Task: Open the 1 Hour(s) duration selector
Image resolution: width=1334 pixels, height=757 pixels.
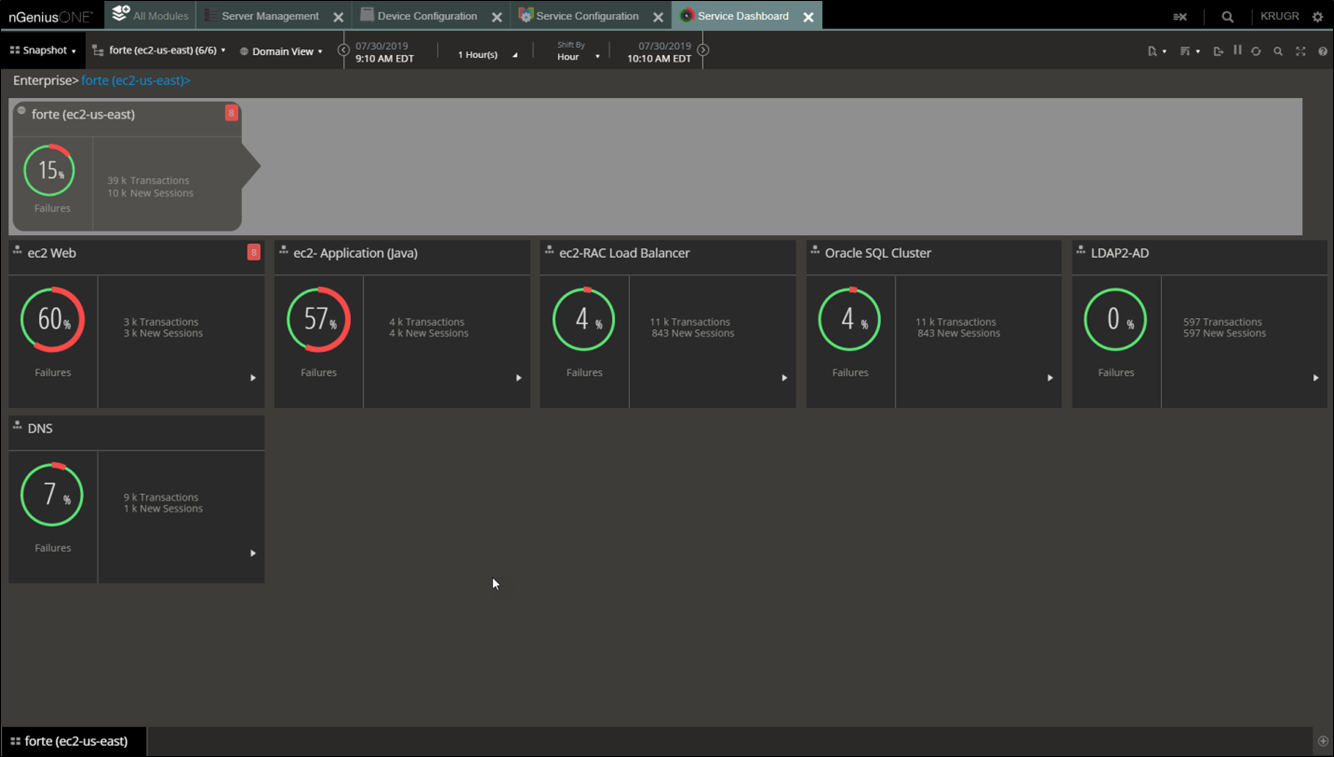Action: coord(481,54)
